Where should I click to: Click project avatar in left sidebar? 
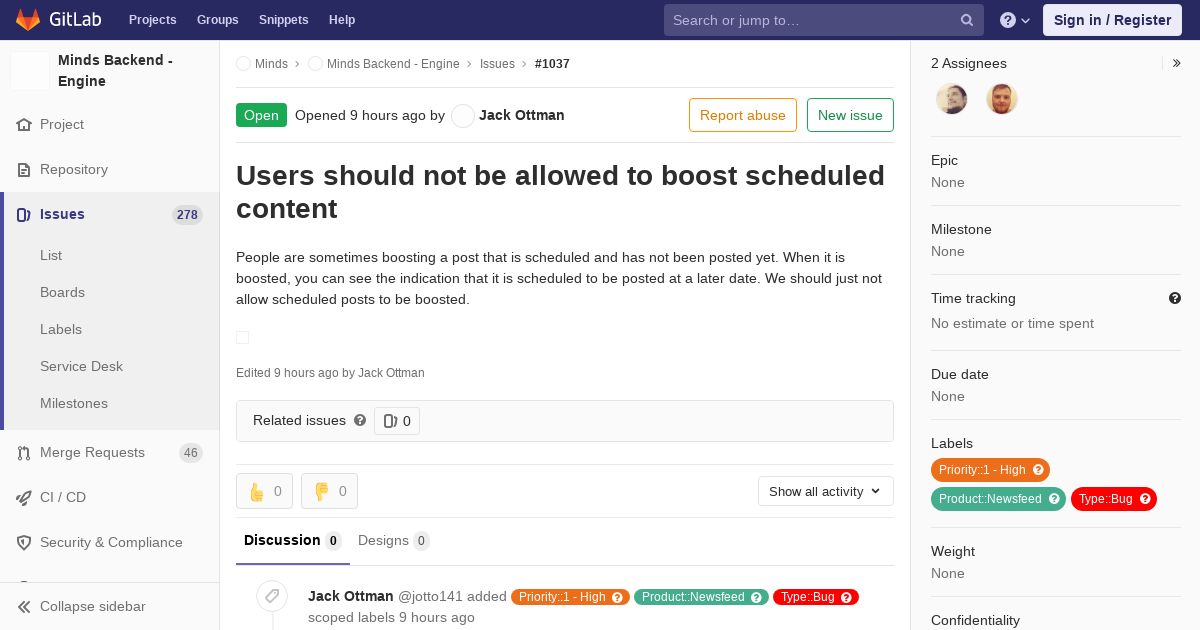coord(30,71)
